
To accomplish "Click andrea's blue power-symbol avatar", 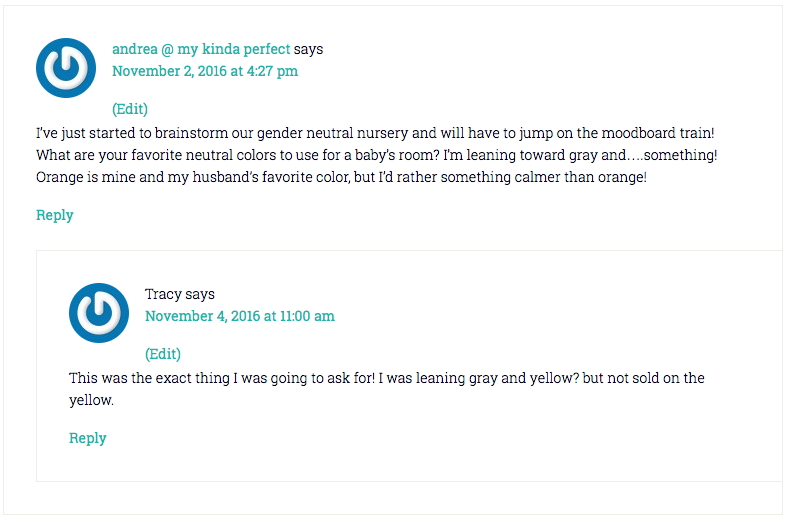I will [66, 68].
